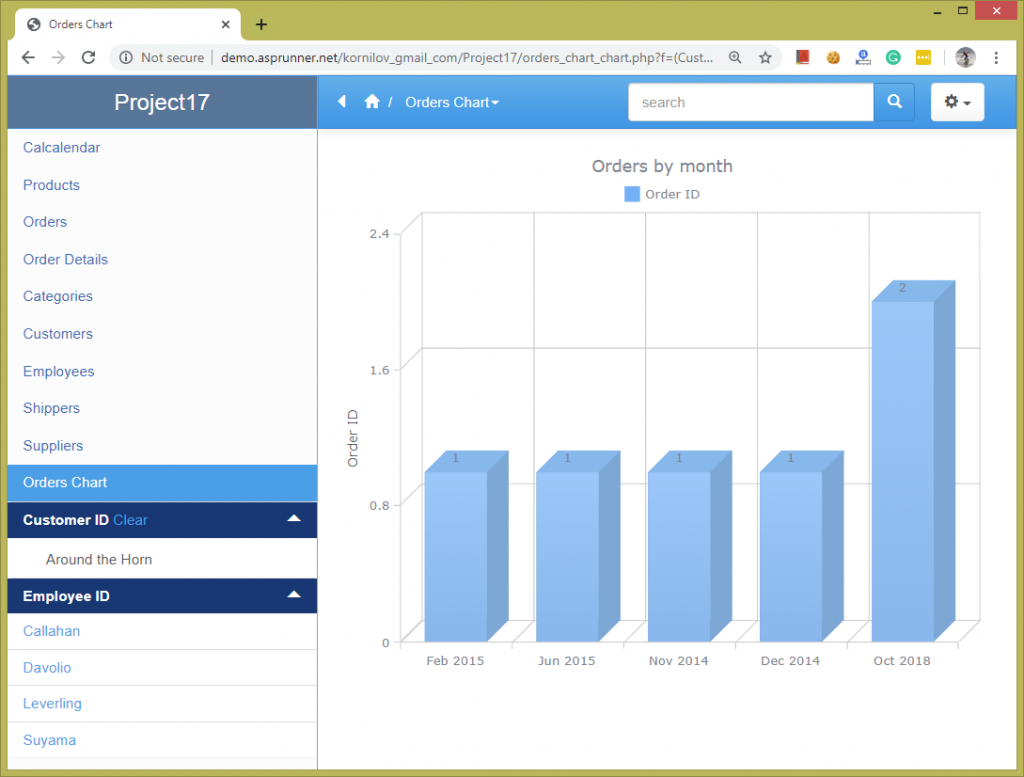Open the settings gear menu
This screenshot has width=1024, height=777.
pyautogui.click(x=956, y=101)
